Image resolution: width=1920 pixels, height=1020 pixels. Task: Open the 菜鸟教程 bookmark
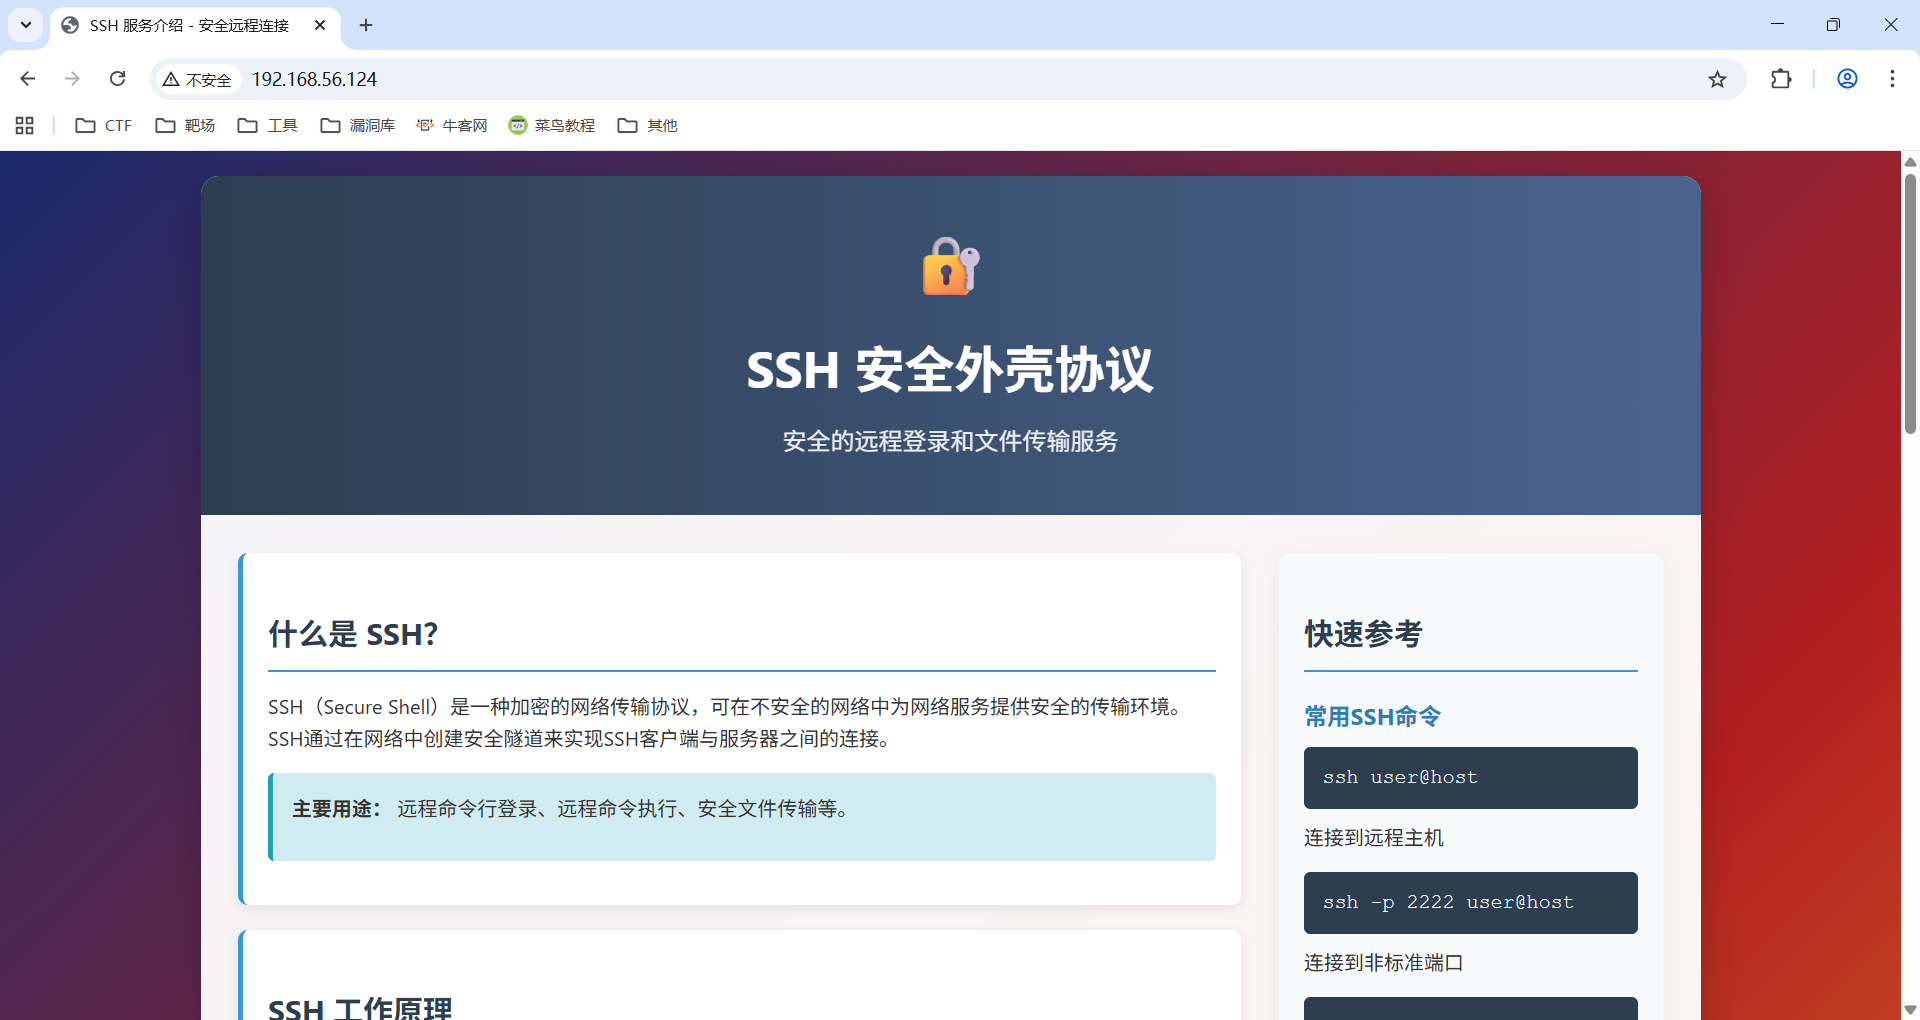[552, 125]
